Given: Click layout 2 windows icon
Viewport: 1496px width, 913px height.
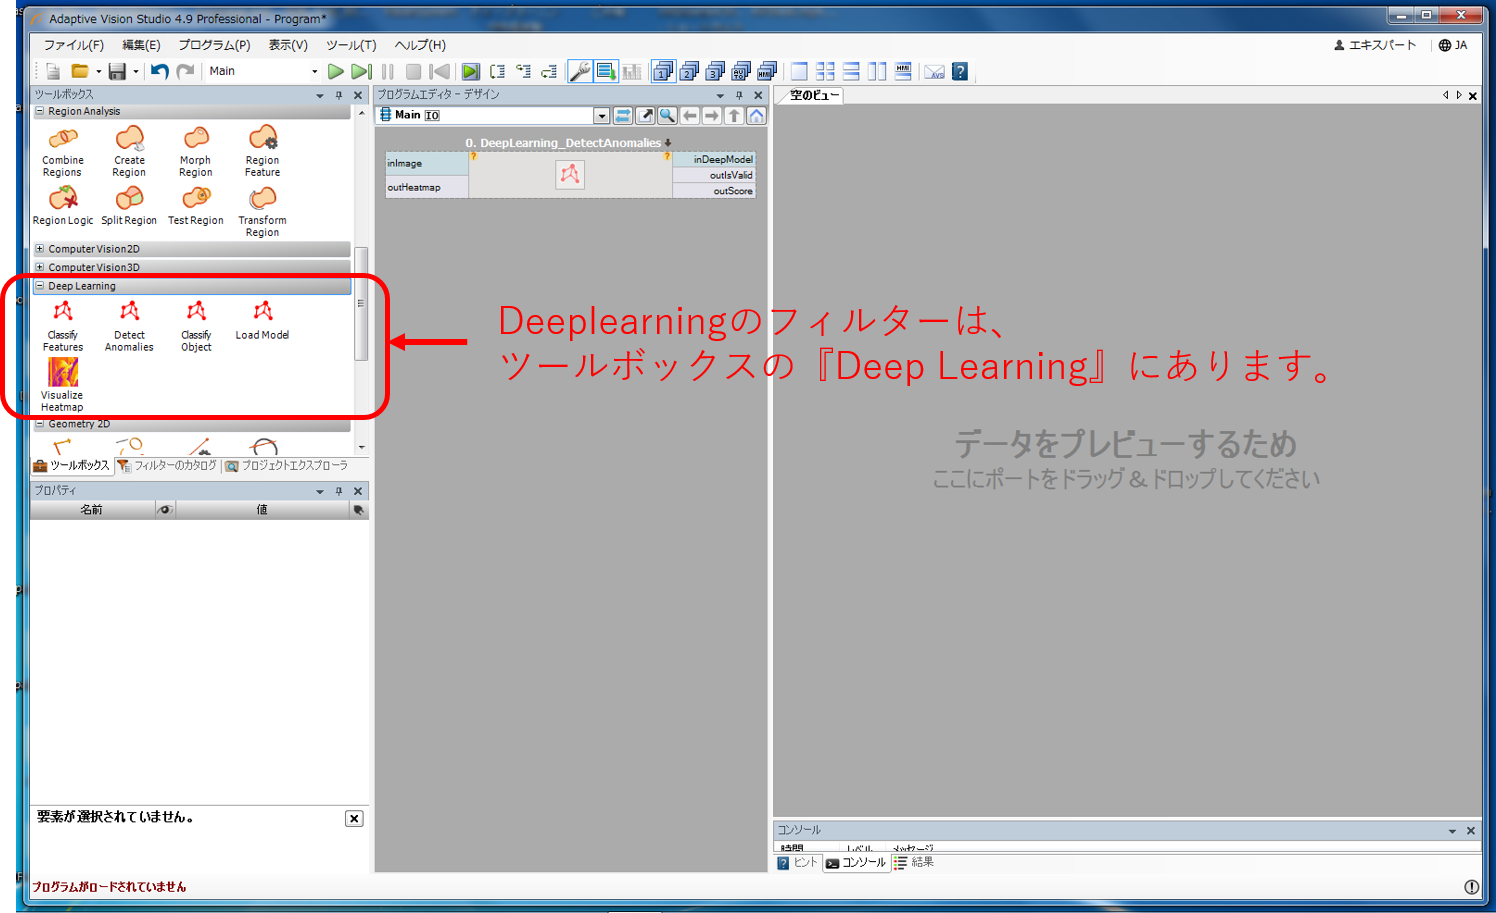Looking at the screenshot, I should (x=689, y=71).
